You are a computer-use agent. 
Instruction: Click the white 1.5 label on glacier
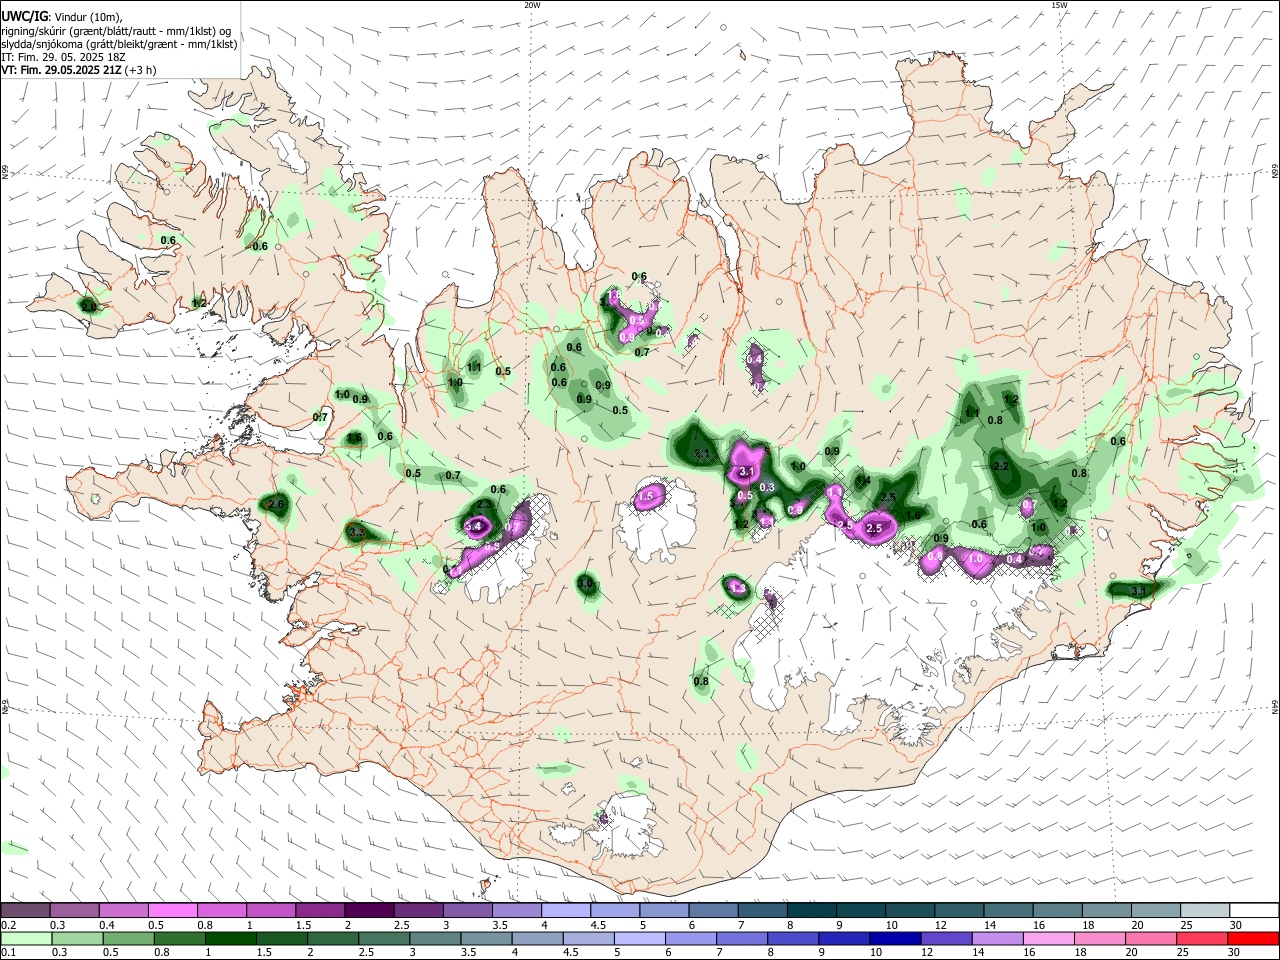point(646,496)
